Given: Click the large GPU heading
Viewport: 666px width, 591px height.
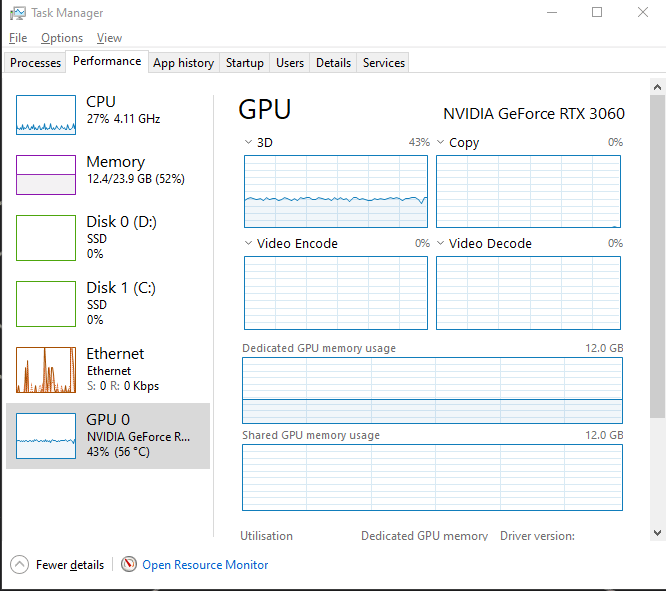Looking at the screenshot, I should click(265, 110).
